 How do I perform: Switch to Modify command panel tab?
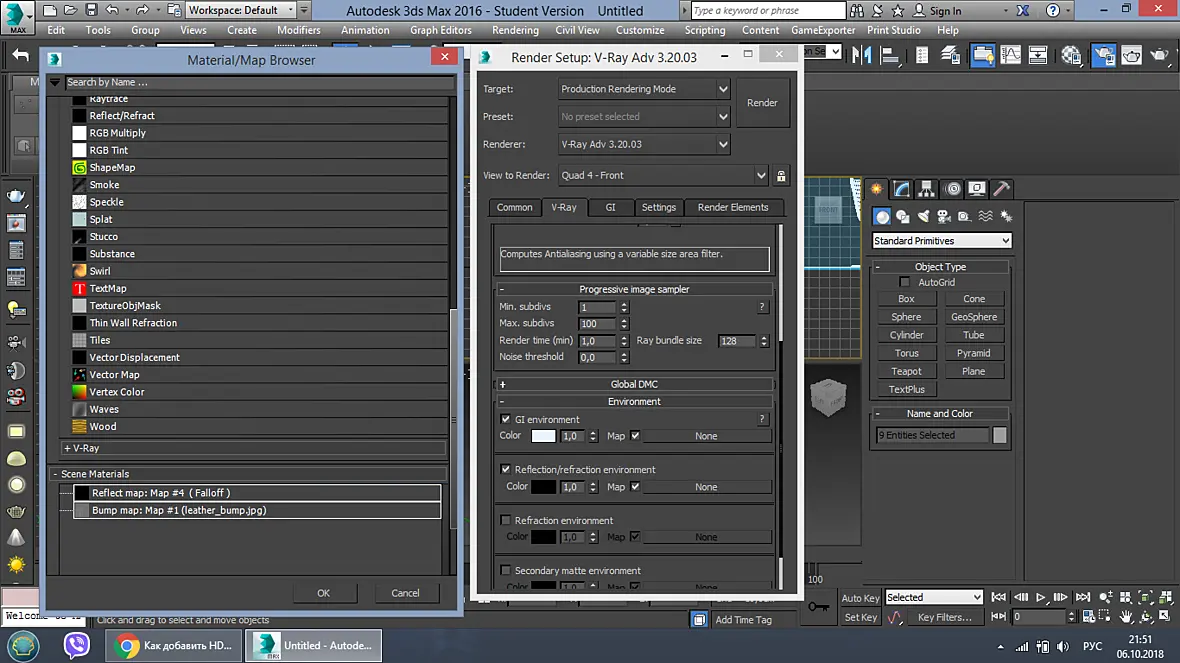pos(902,189)
